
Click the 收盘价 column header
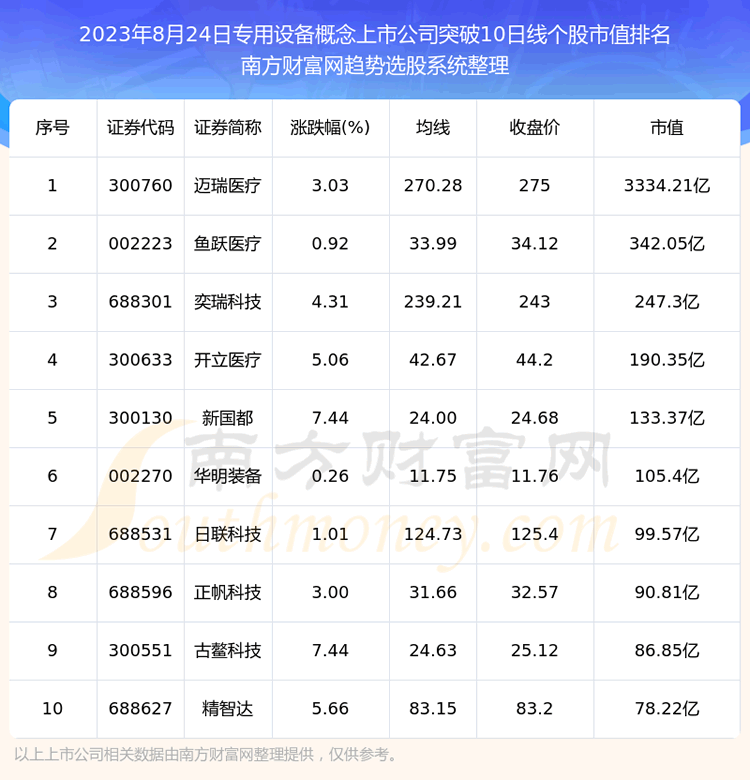click(x=535, y=128)
